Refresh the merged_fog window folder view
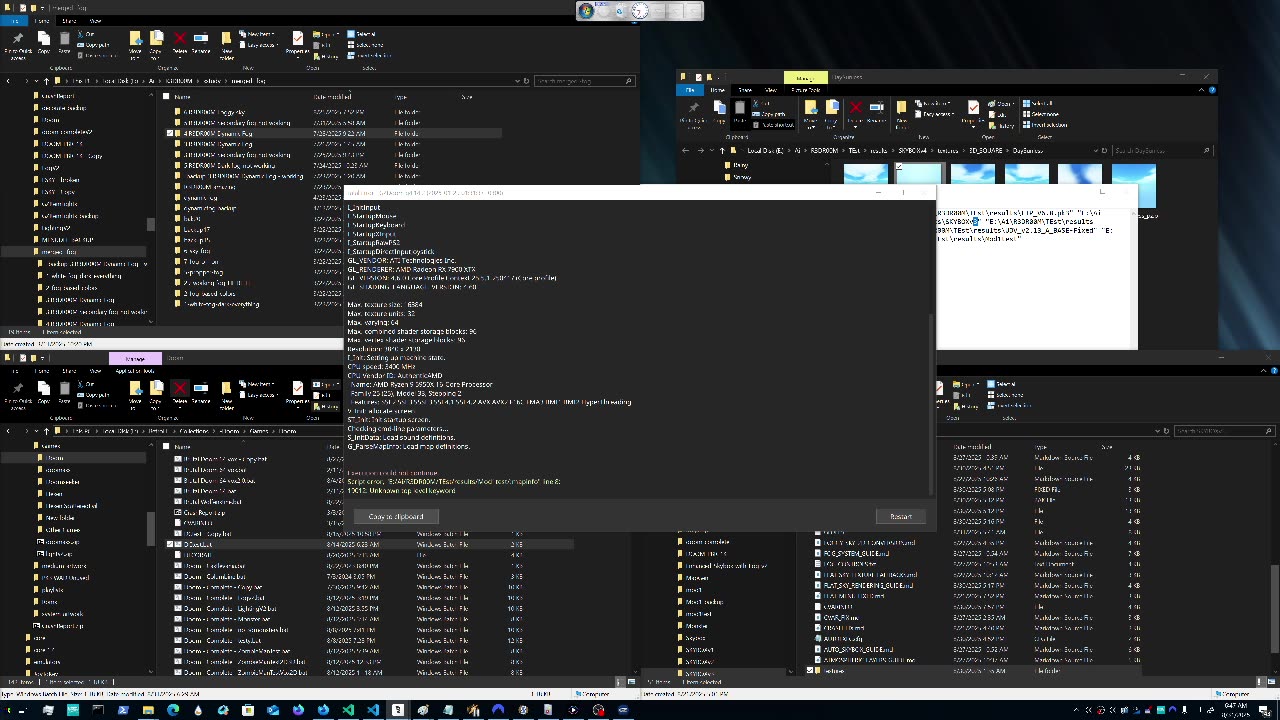 (x=527, y=81)
